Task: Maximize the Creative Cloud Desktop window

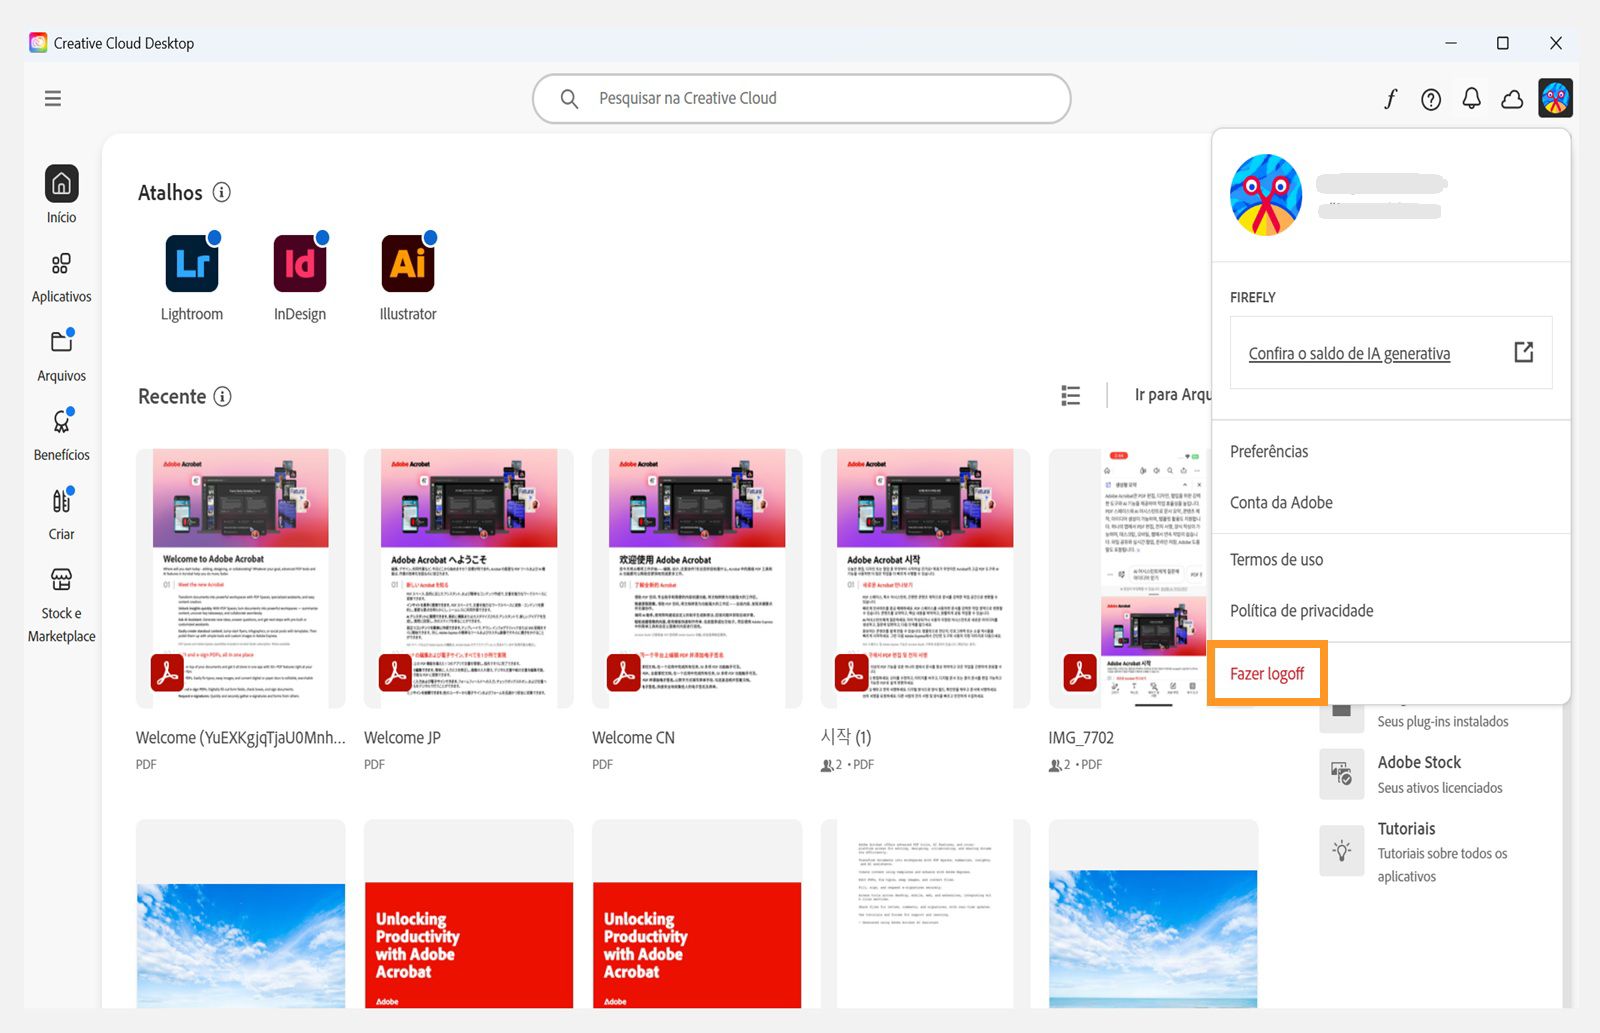Action: 1502,43
